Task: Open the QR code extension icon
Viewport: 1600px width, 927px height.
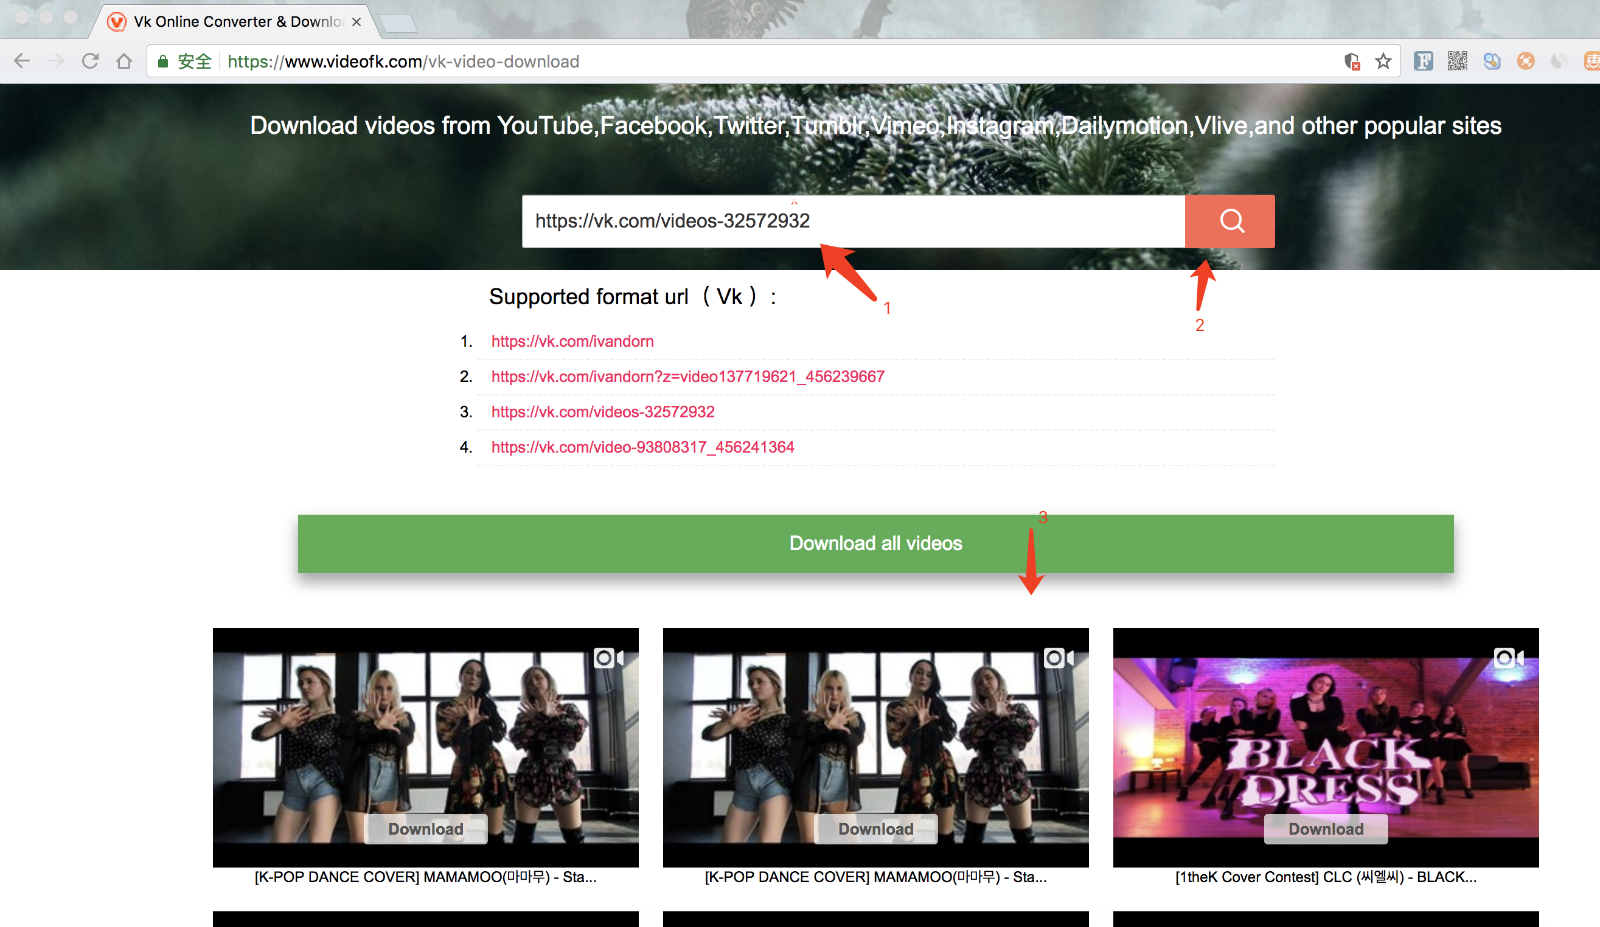Action: pyautogui.click(x=1458, y=61)
